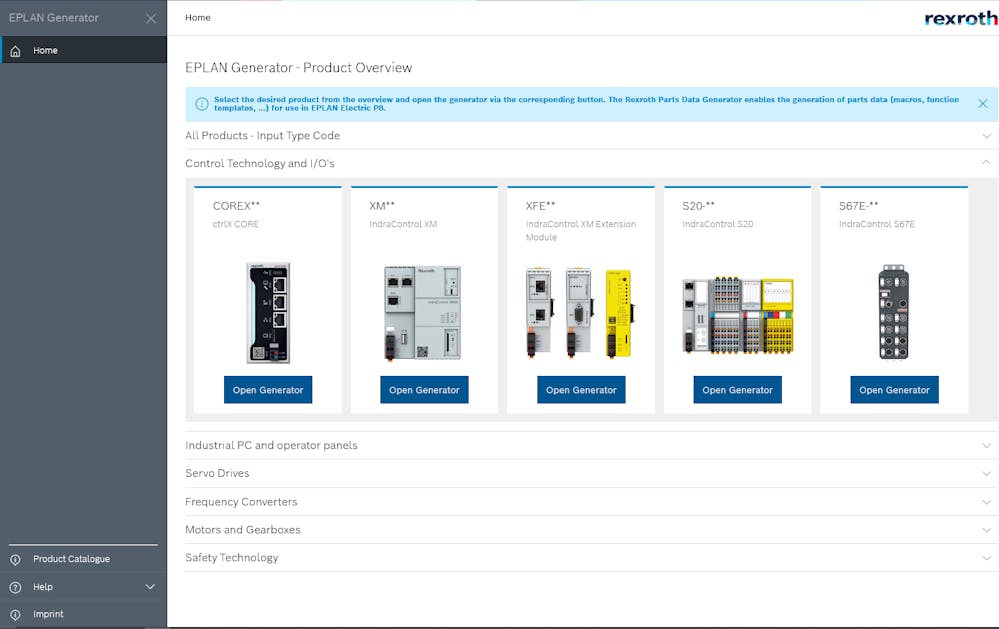This screenshot has width=999, height=629.
Task: Click the S20-** card title
Action: click(698, 206)
